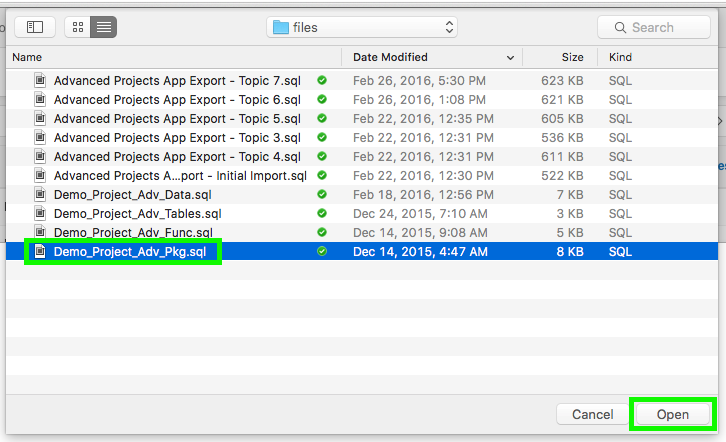Click date Dec 14, 2015, 4:47 AM
The width and height of the screenshot is (726, 442).
(420, 251)
